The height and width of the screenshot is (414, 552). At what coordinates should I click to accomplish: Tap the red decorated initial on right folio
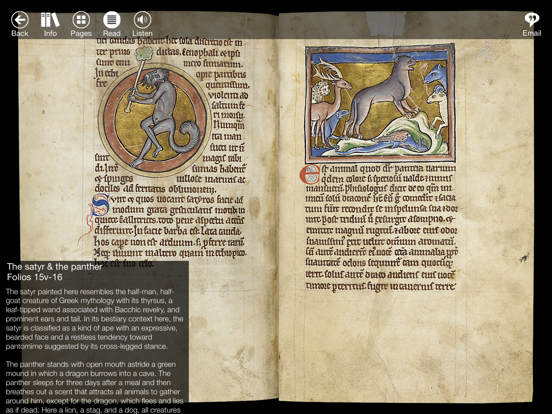[310, 175]
